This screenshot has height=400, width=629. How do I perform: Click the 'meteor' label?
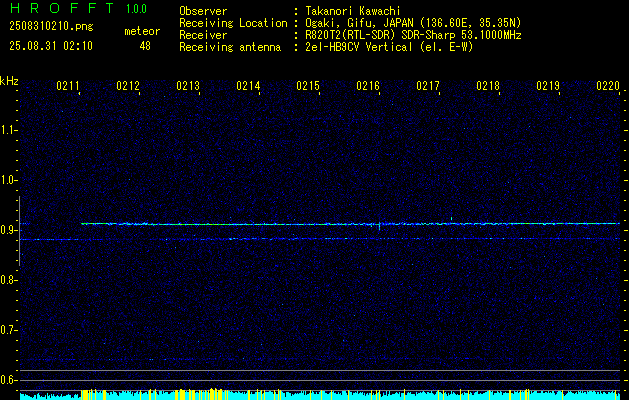[142, 31]
